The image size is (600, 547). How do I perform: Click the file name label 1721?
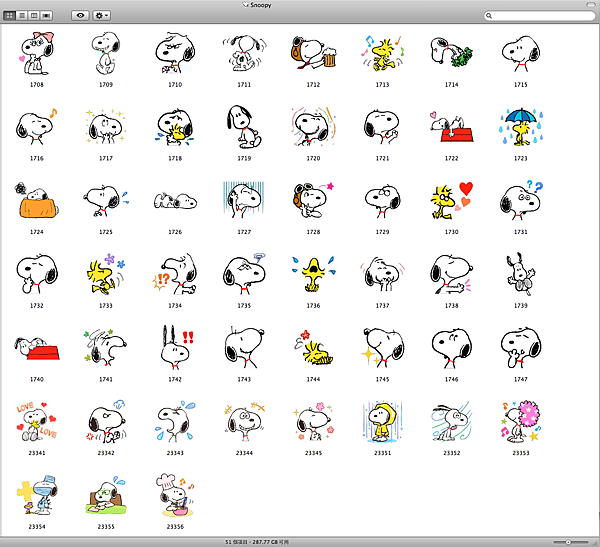(x=382, y=158)
